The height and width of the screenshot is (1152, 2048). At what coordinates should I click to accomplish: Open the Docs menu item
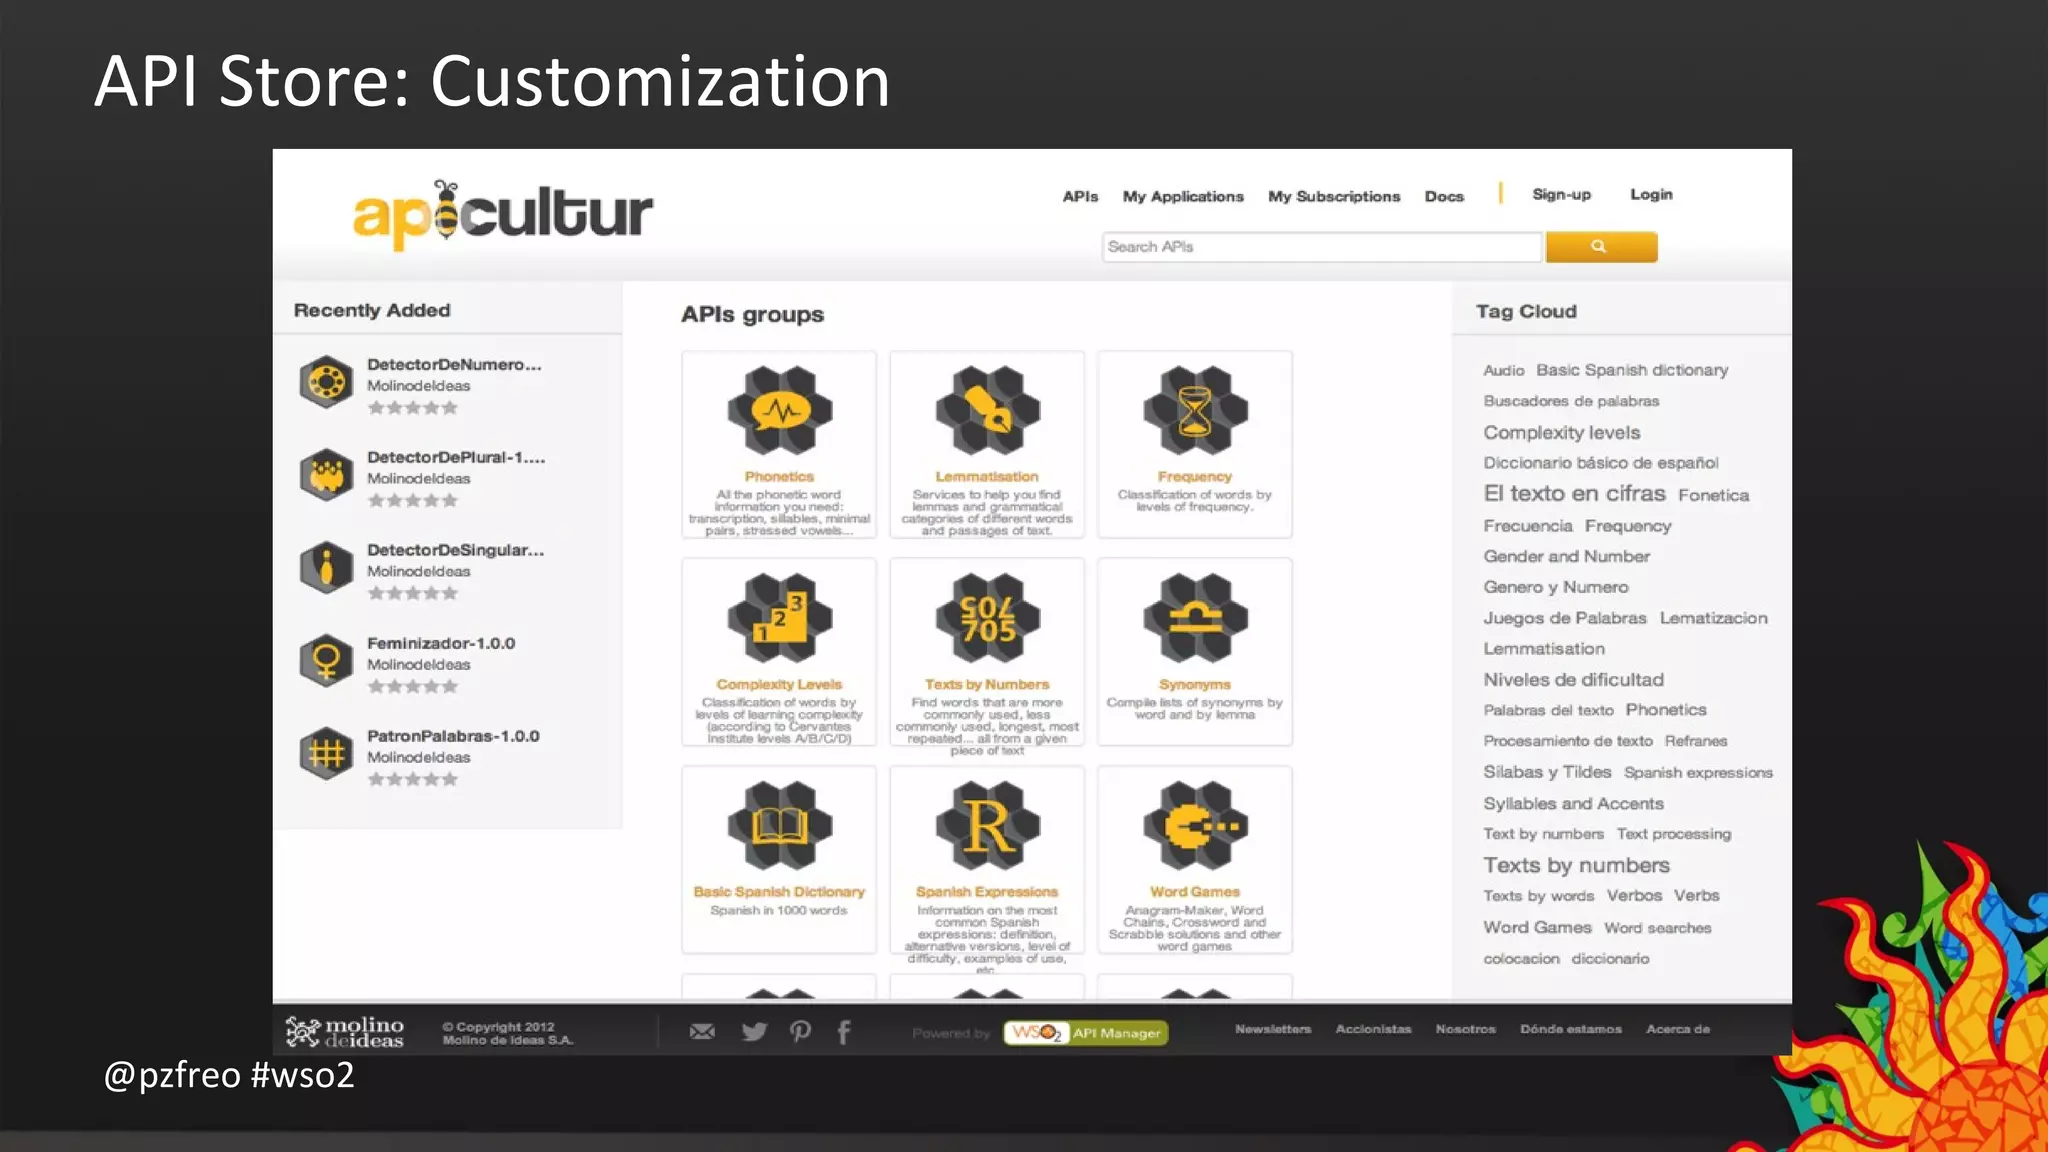[1444, 197]
